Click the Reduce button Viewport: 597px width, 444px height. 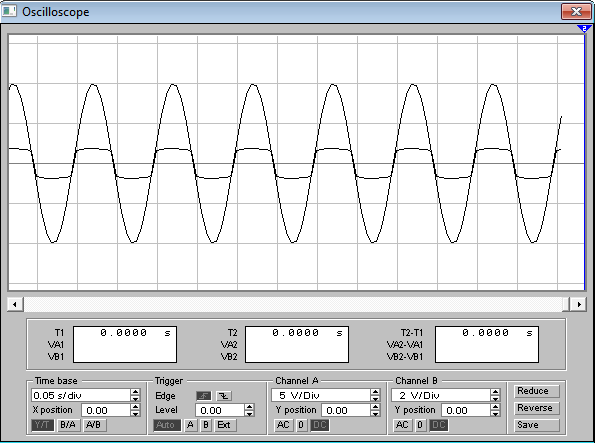click(x=536, y=391)
